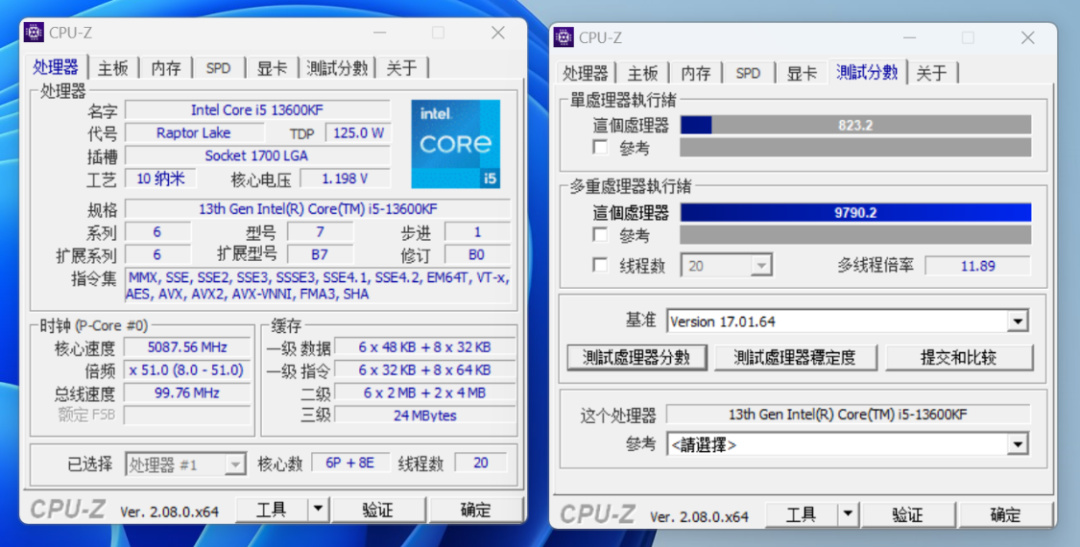Switch to 主板 tab in left window
The width and height of the screenshot is (1080, 547).
(112, 68)
